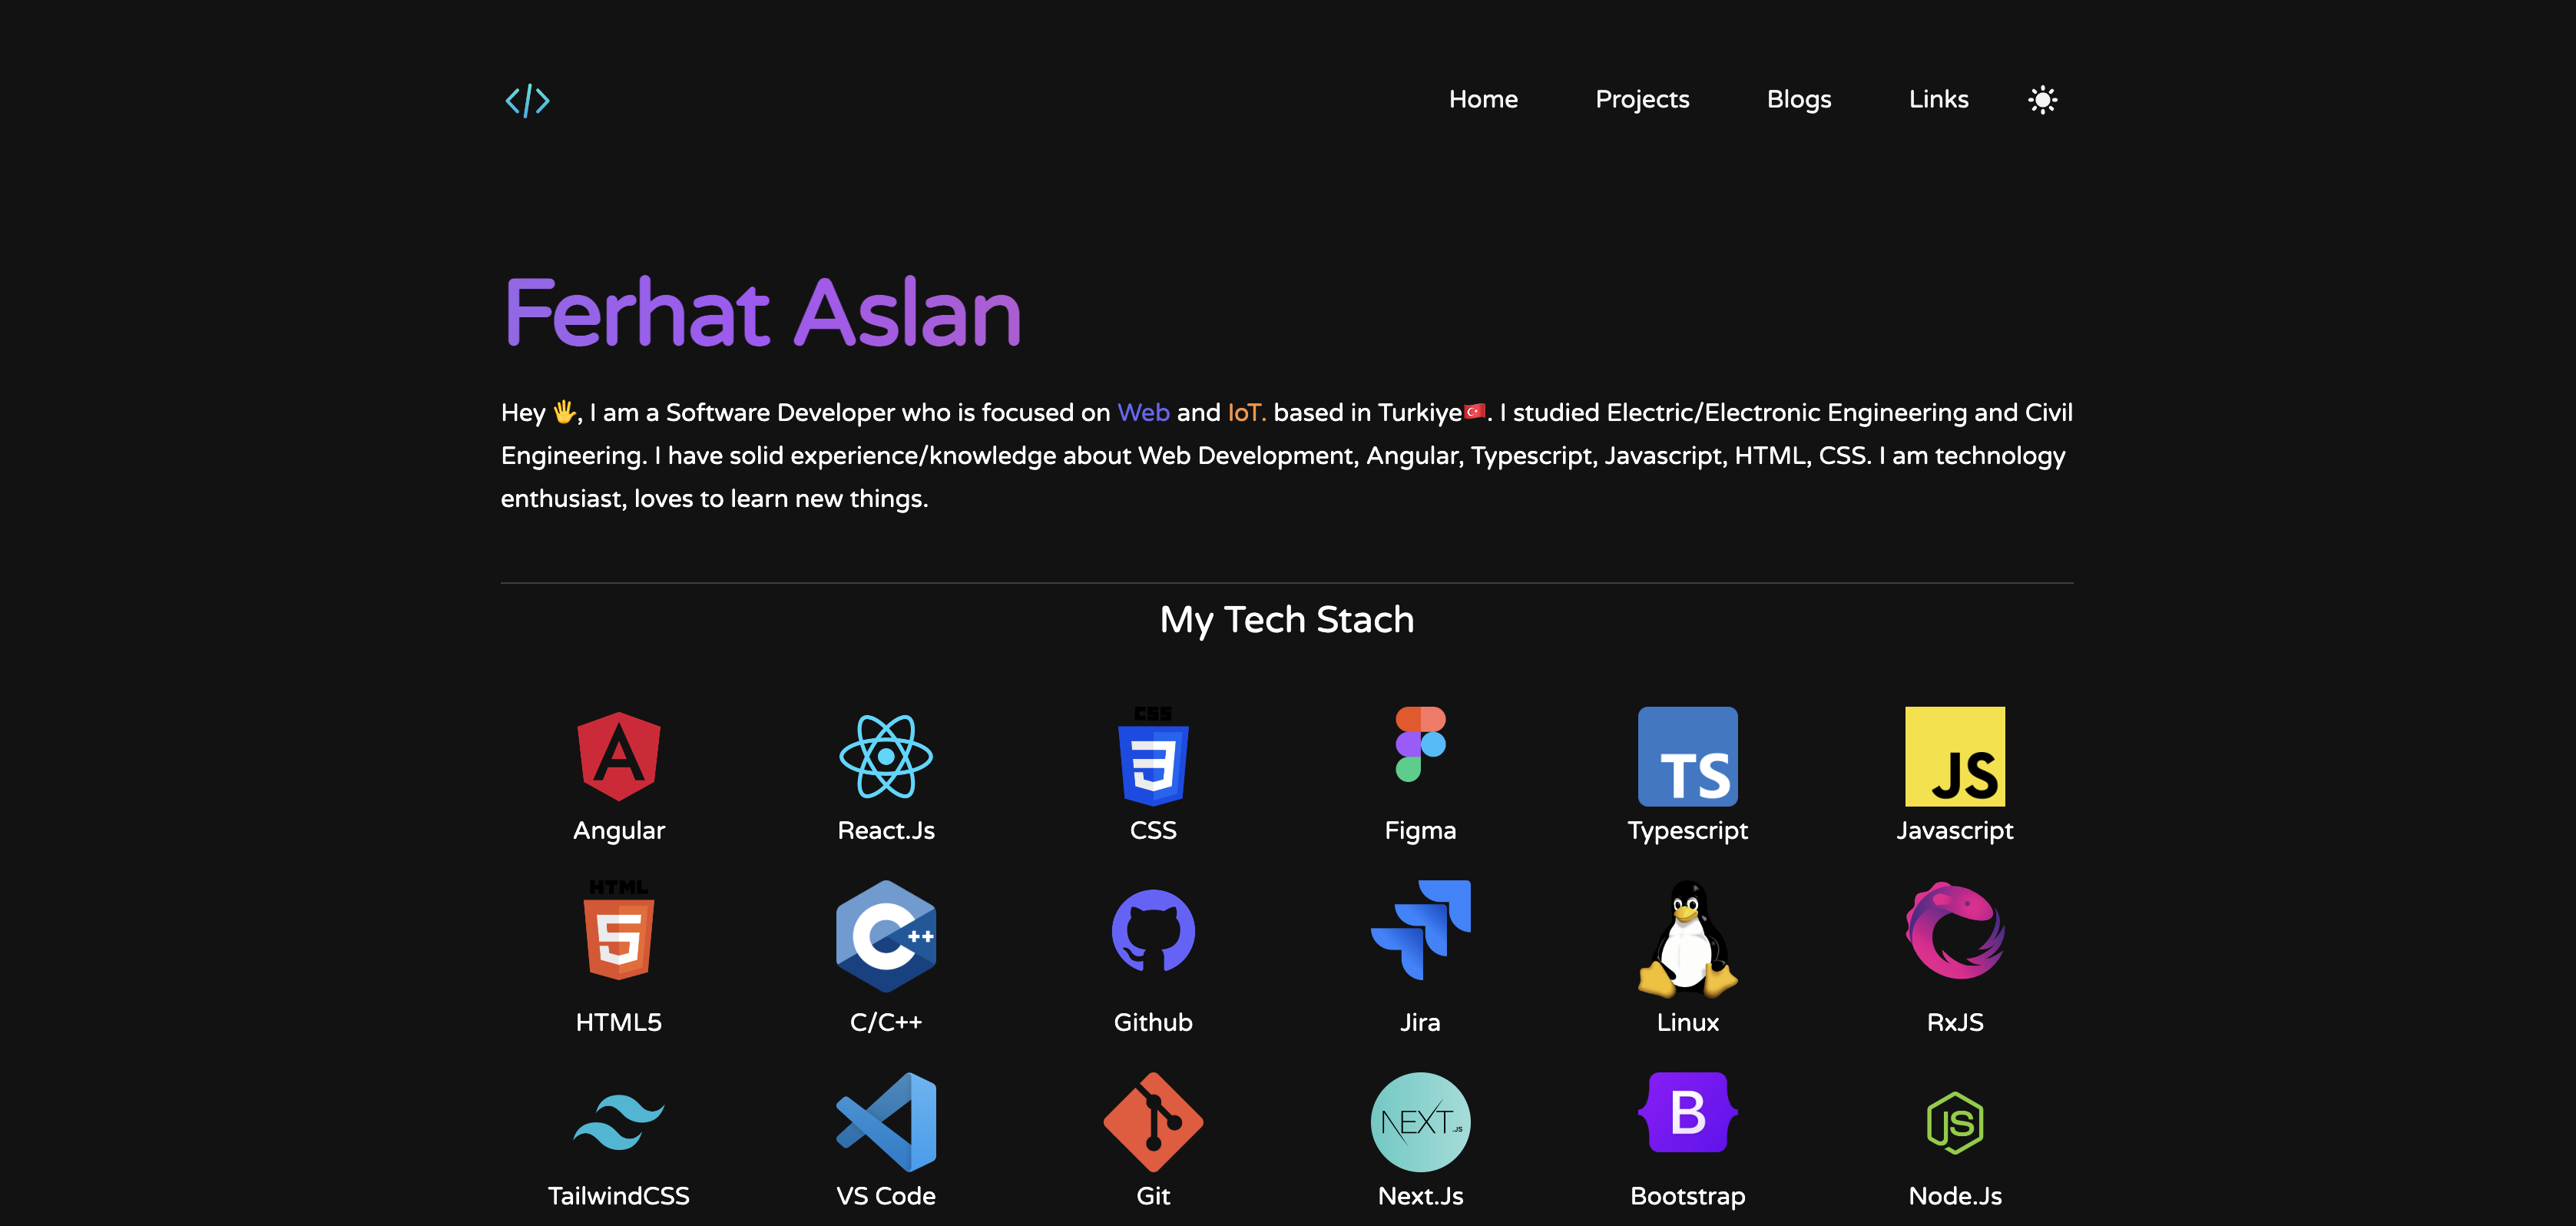Click the VS Code label text

(x=886, y=1196)
